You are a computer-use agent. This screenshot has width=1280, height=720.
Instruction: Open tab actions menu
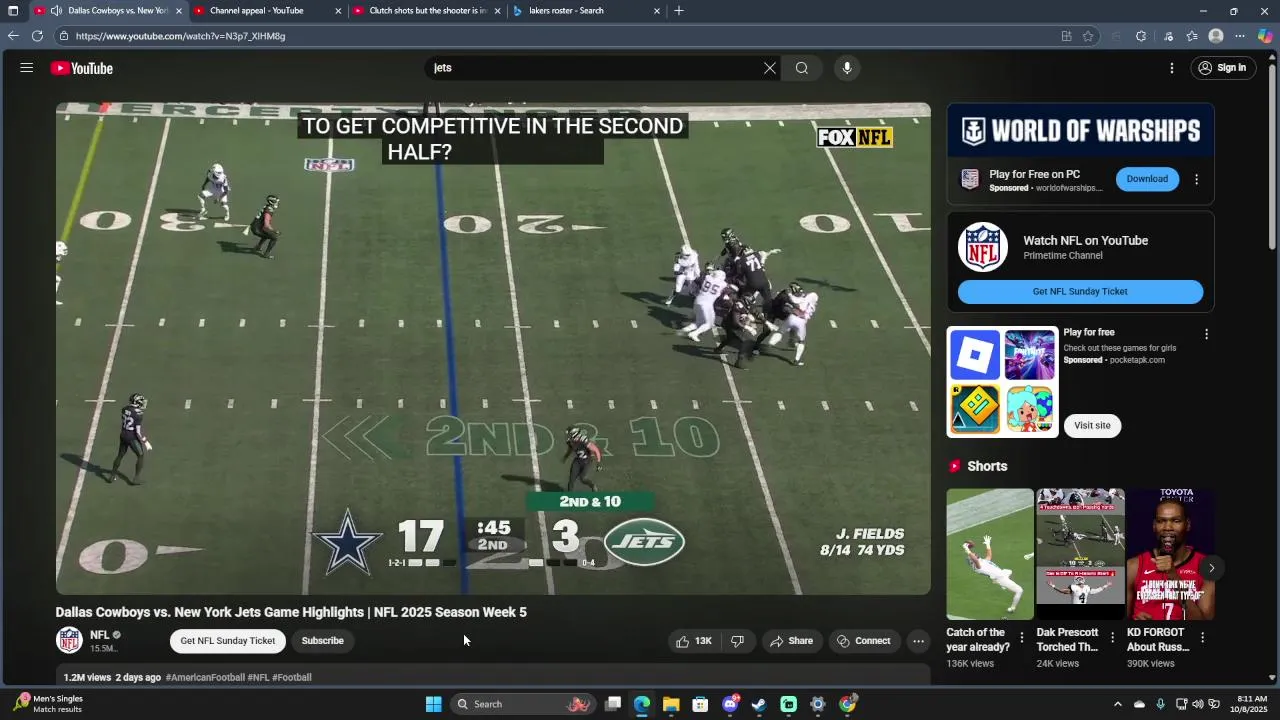13,11
